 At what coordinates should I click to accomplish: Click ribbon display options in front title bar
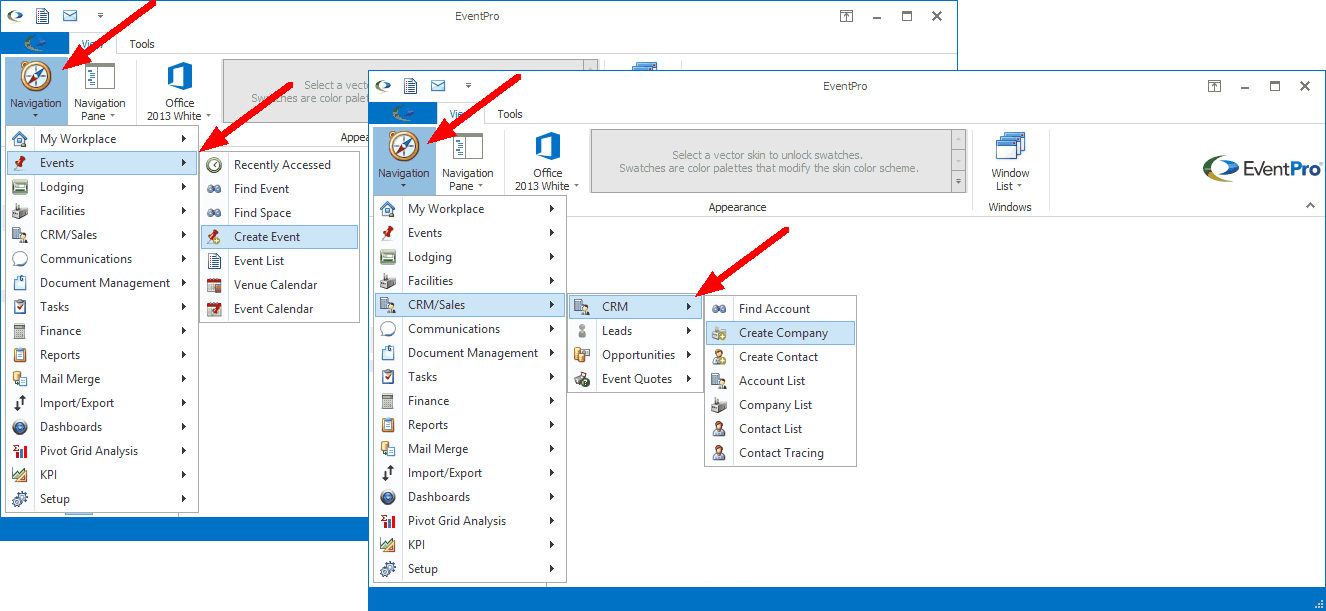(1214, 86)
